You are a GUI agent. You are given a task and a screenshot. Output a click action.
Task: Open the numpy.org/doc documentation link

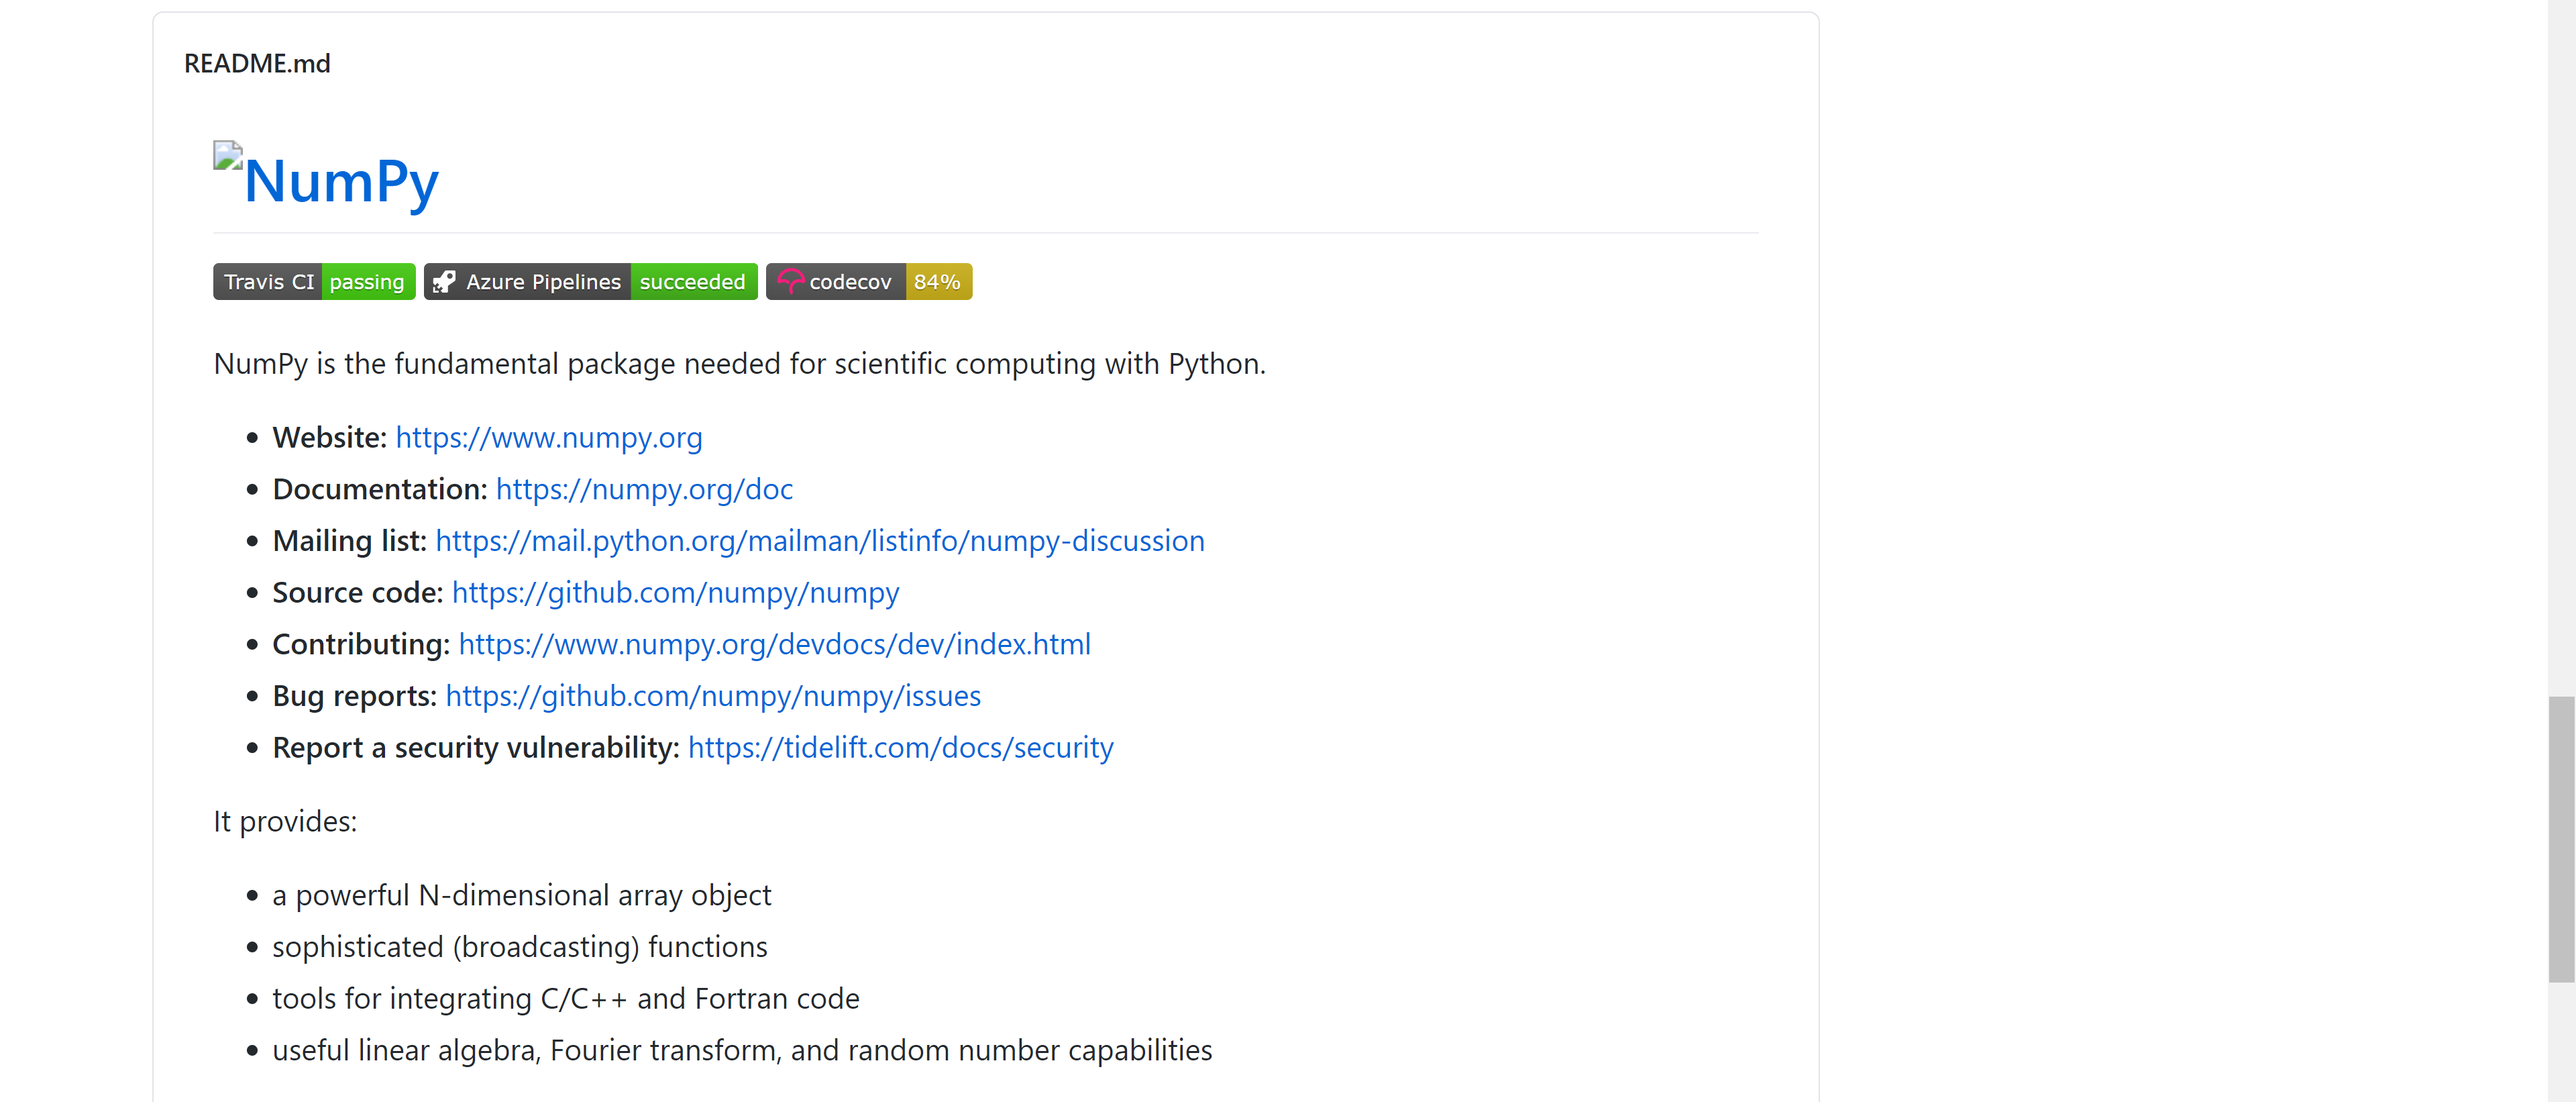[644, 490]
